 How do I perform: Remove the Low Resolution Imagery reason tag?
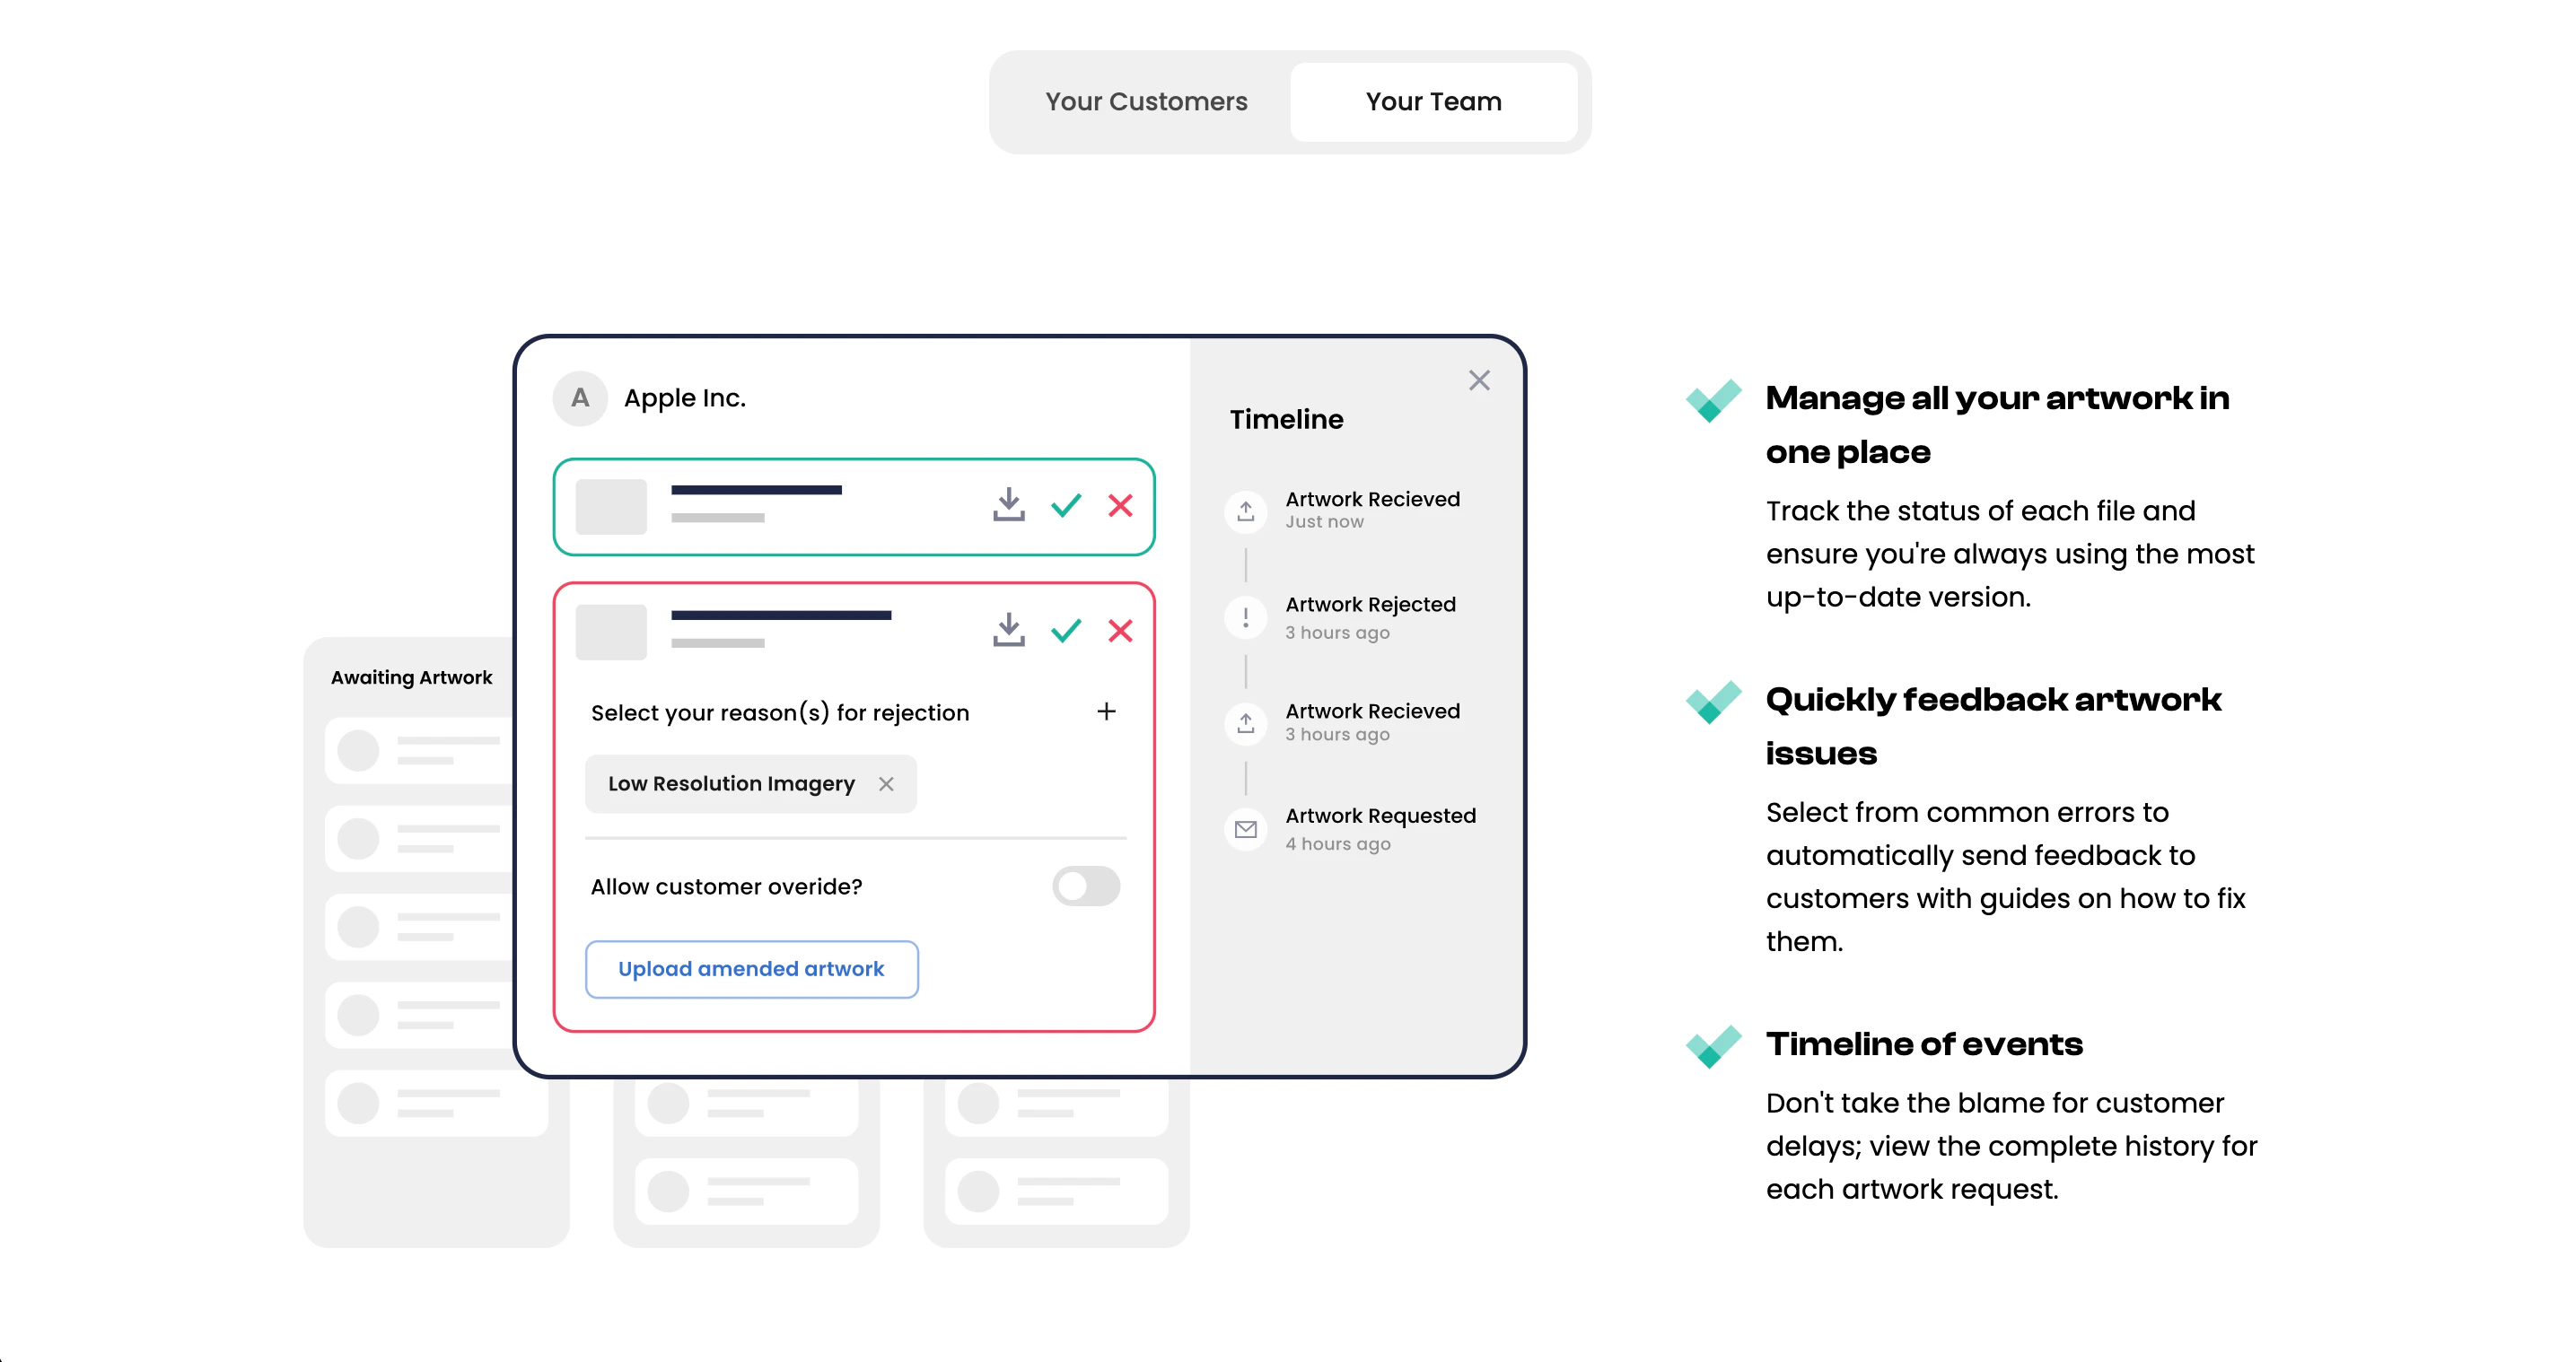(886, 784)
